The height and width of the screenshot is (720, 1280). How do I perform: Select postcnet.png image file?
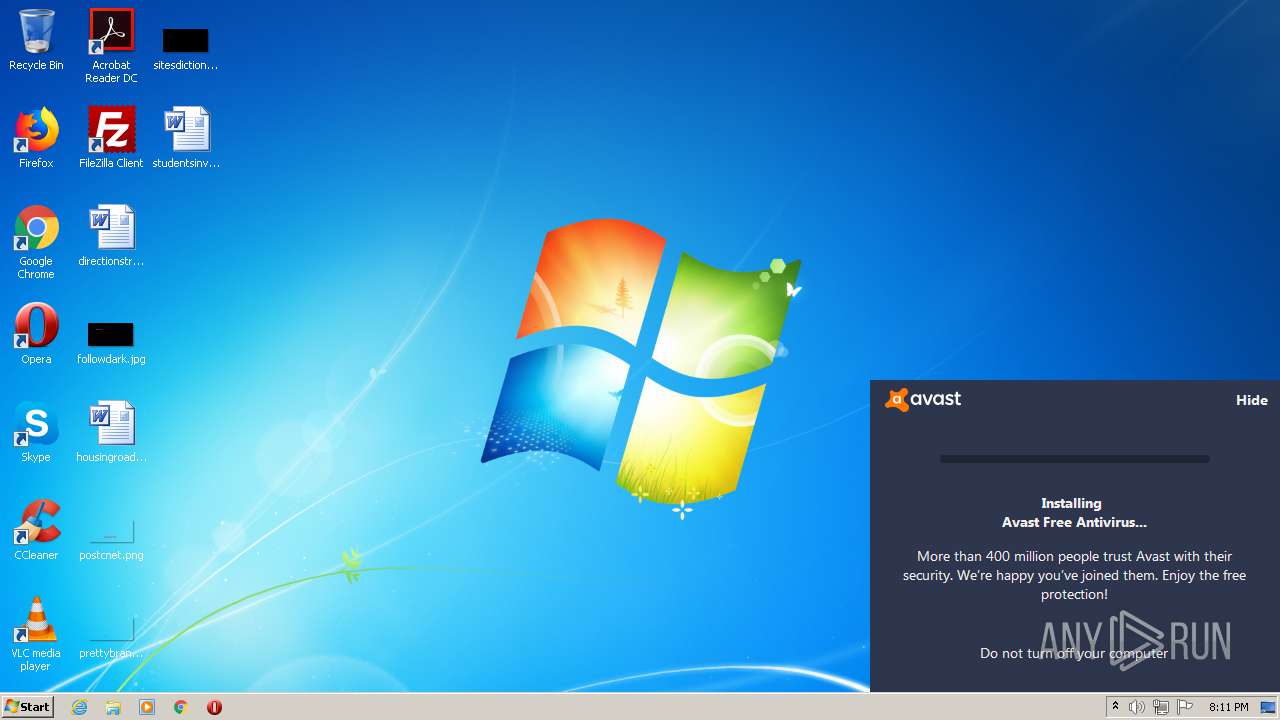pyautogui.click(x=111, y=538)
